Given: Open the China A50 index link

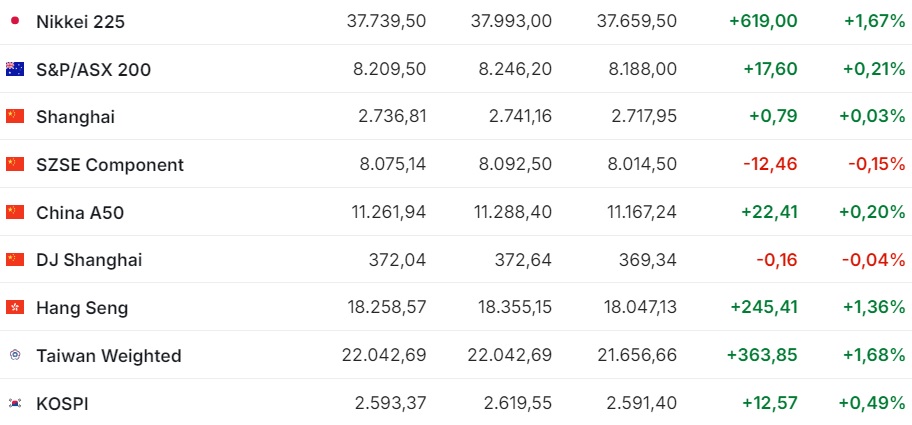Looking at the screenshot, I should coord(80,213).
